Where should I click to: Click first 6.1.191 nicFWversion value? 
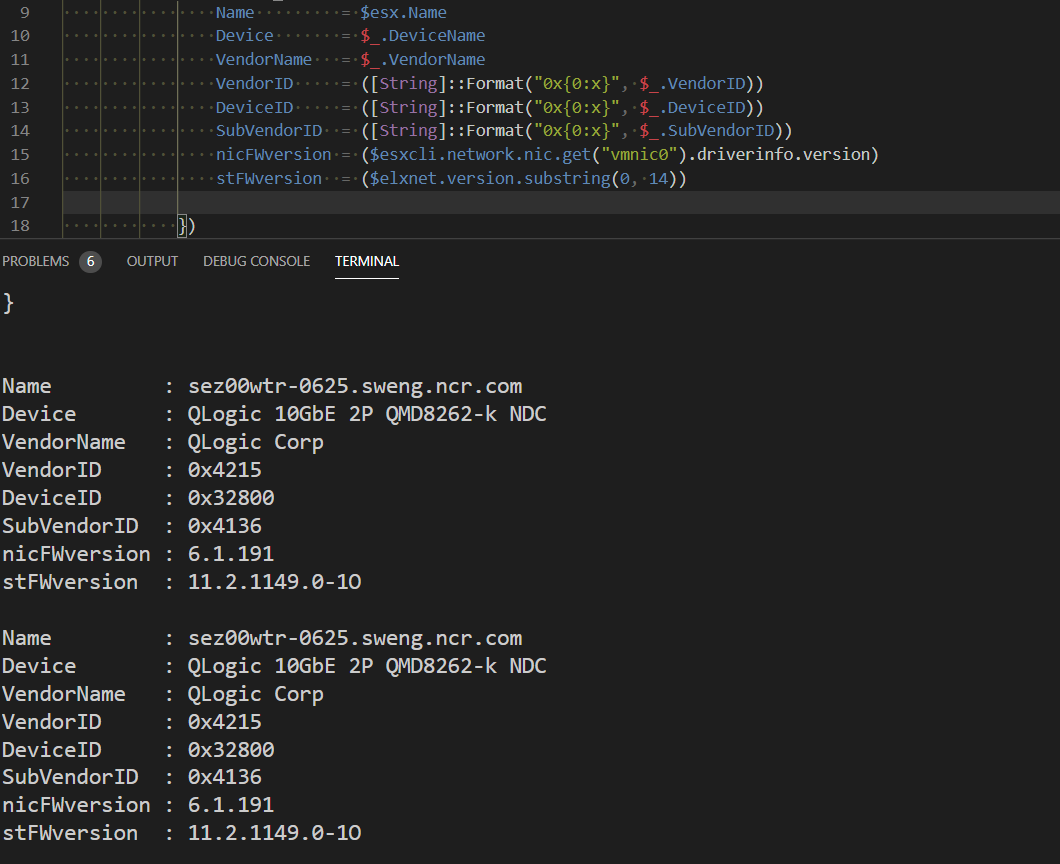coord(231,554)
